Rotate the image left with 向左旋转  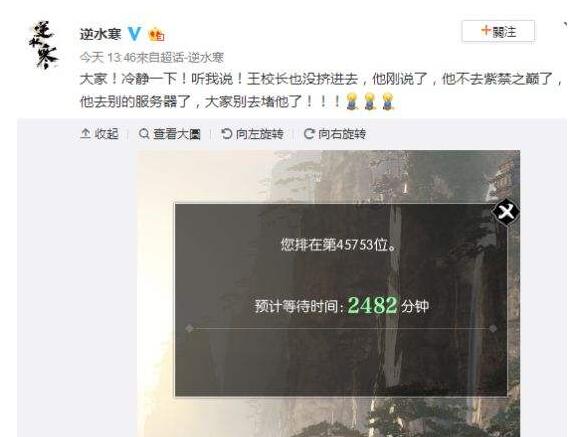click(x=252, y=134)
